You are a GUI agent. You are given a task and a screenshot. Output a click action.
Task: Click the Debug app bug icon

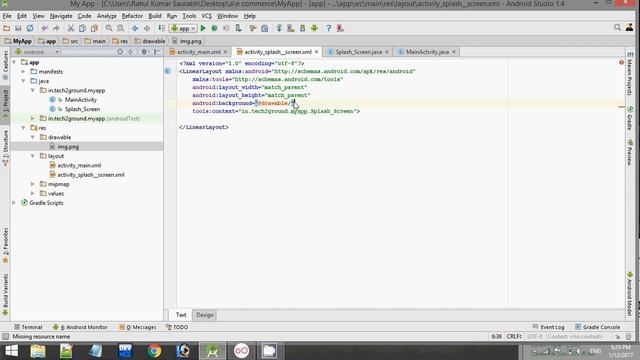pyautogui.click(x=214, y=28)
